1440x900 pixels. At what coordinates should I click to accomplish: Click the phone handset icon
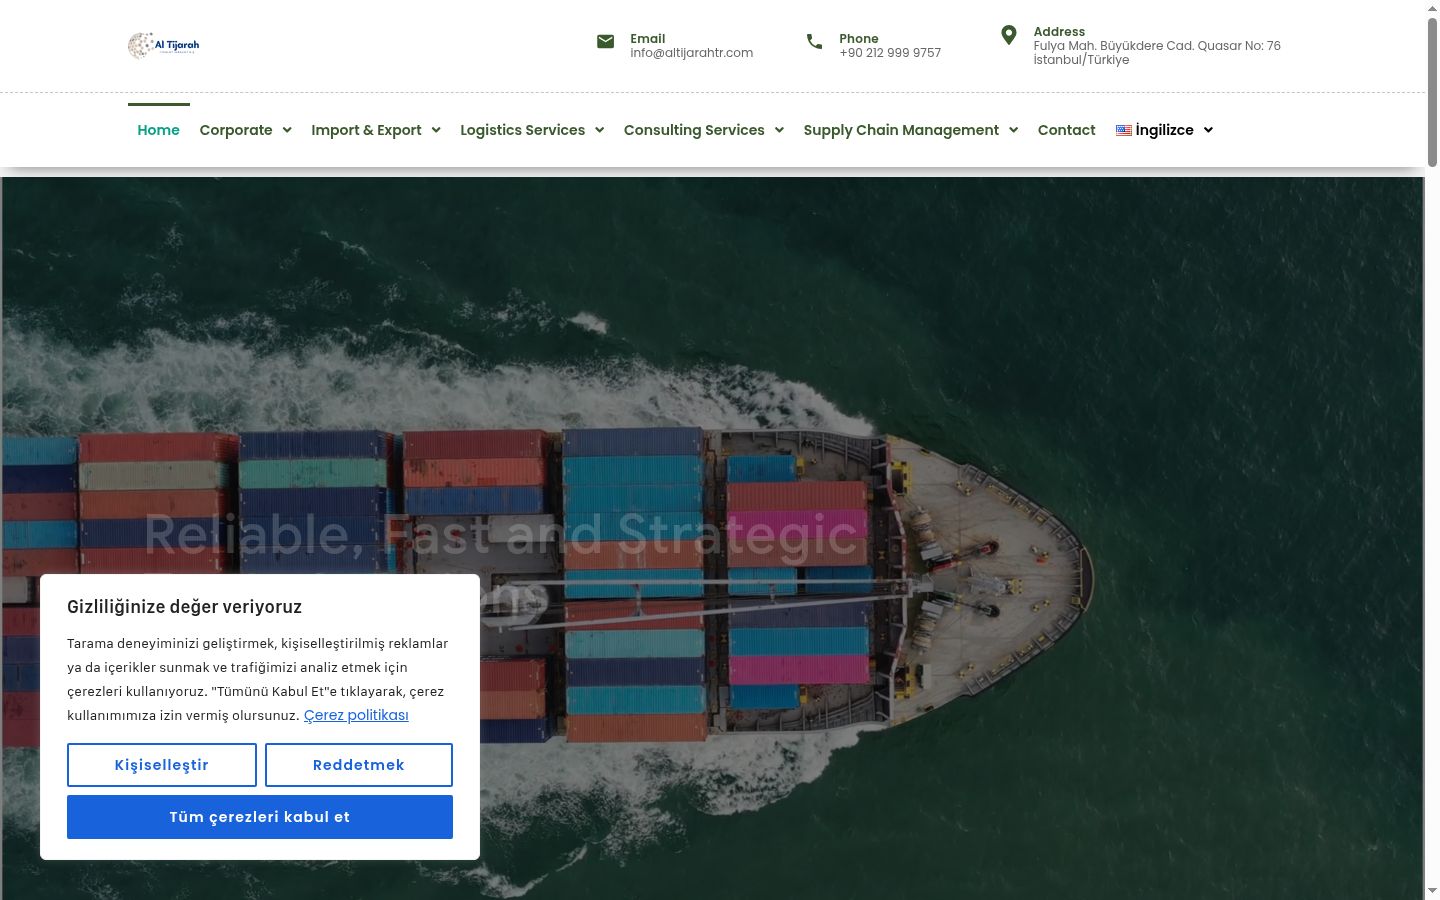click(x=814, y=41)
